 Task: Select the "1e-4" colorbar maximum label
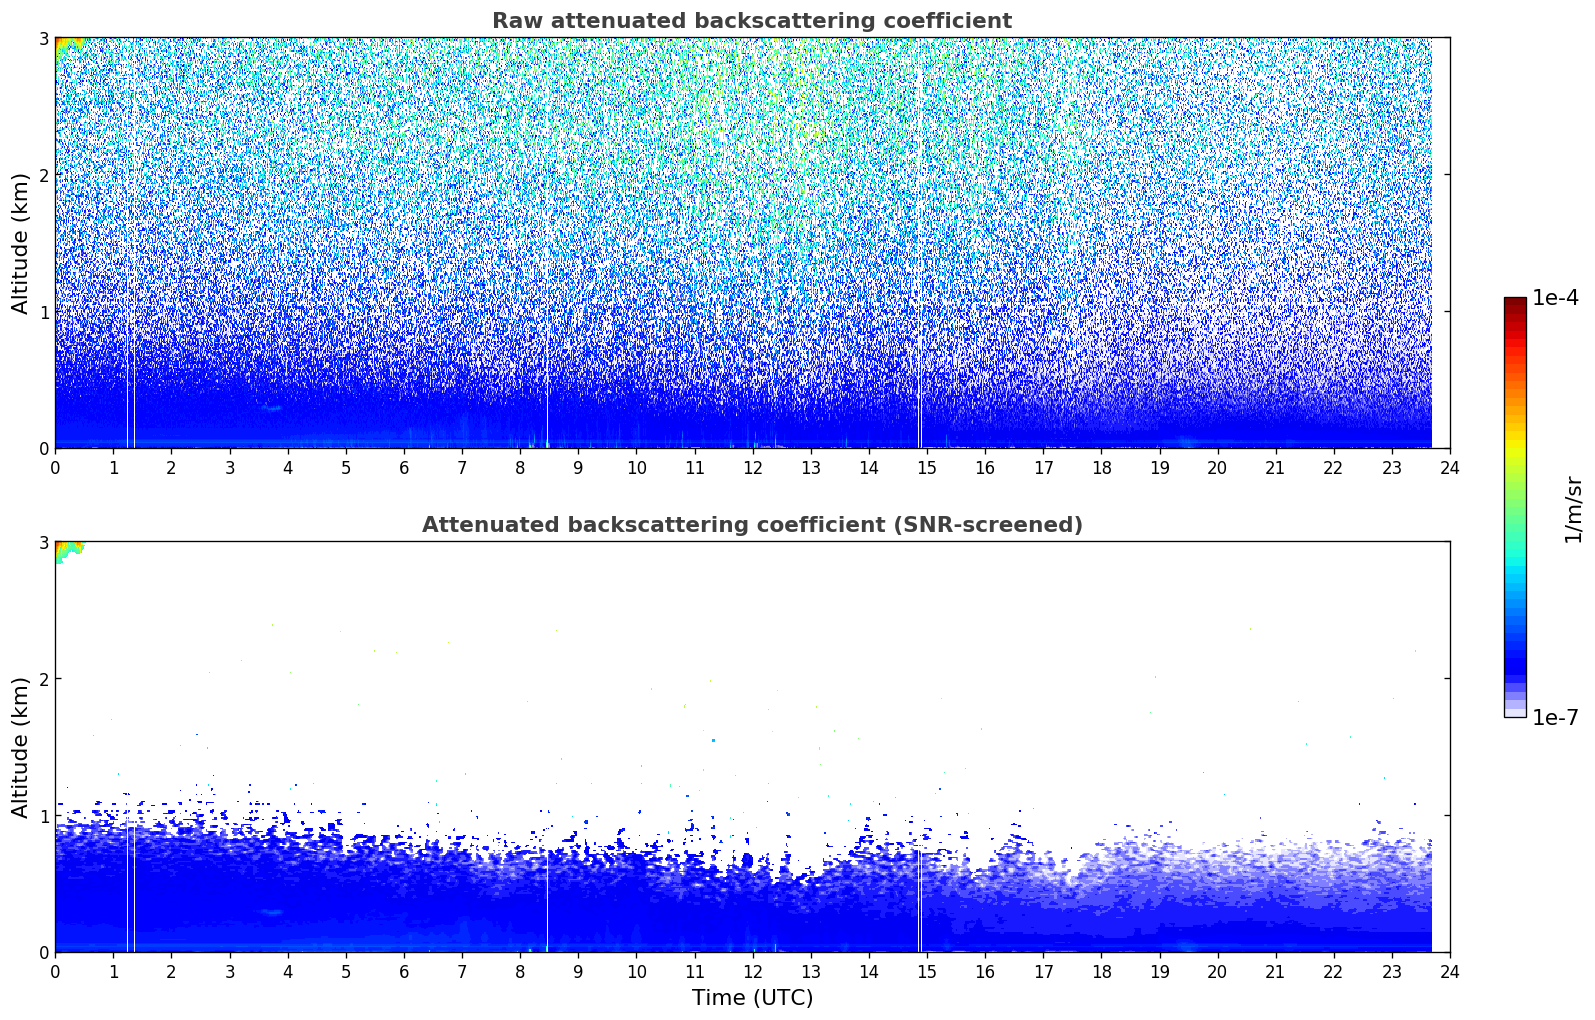(x=1555, y=298)
